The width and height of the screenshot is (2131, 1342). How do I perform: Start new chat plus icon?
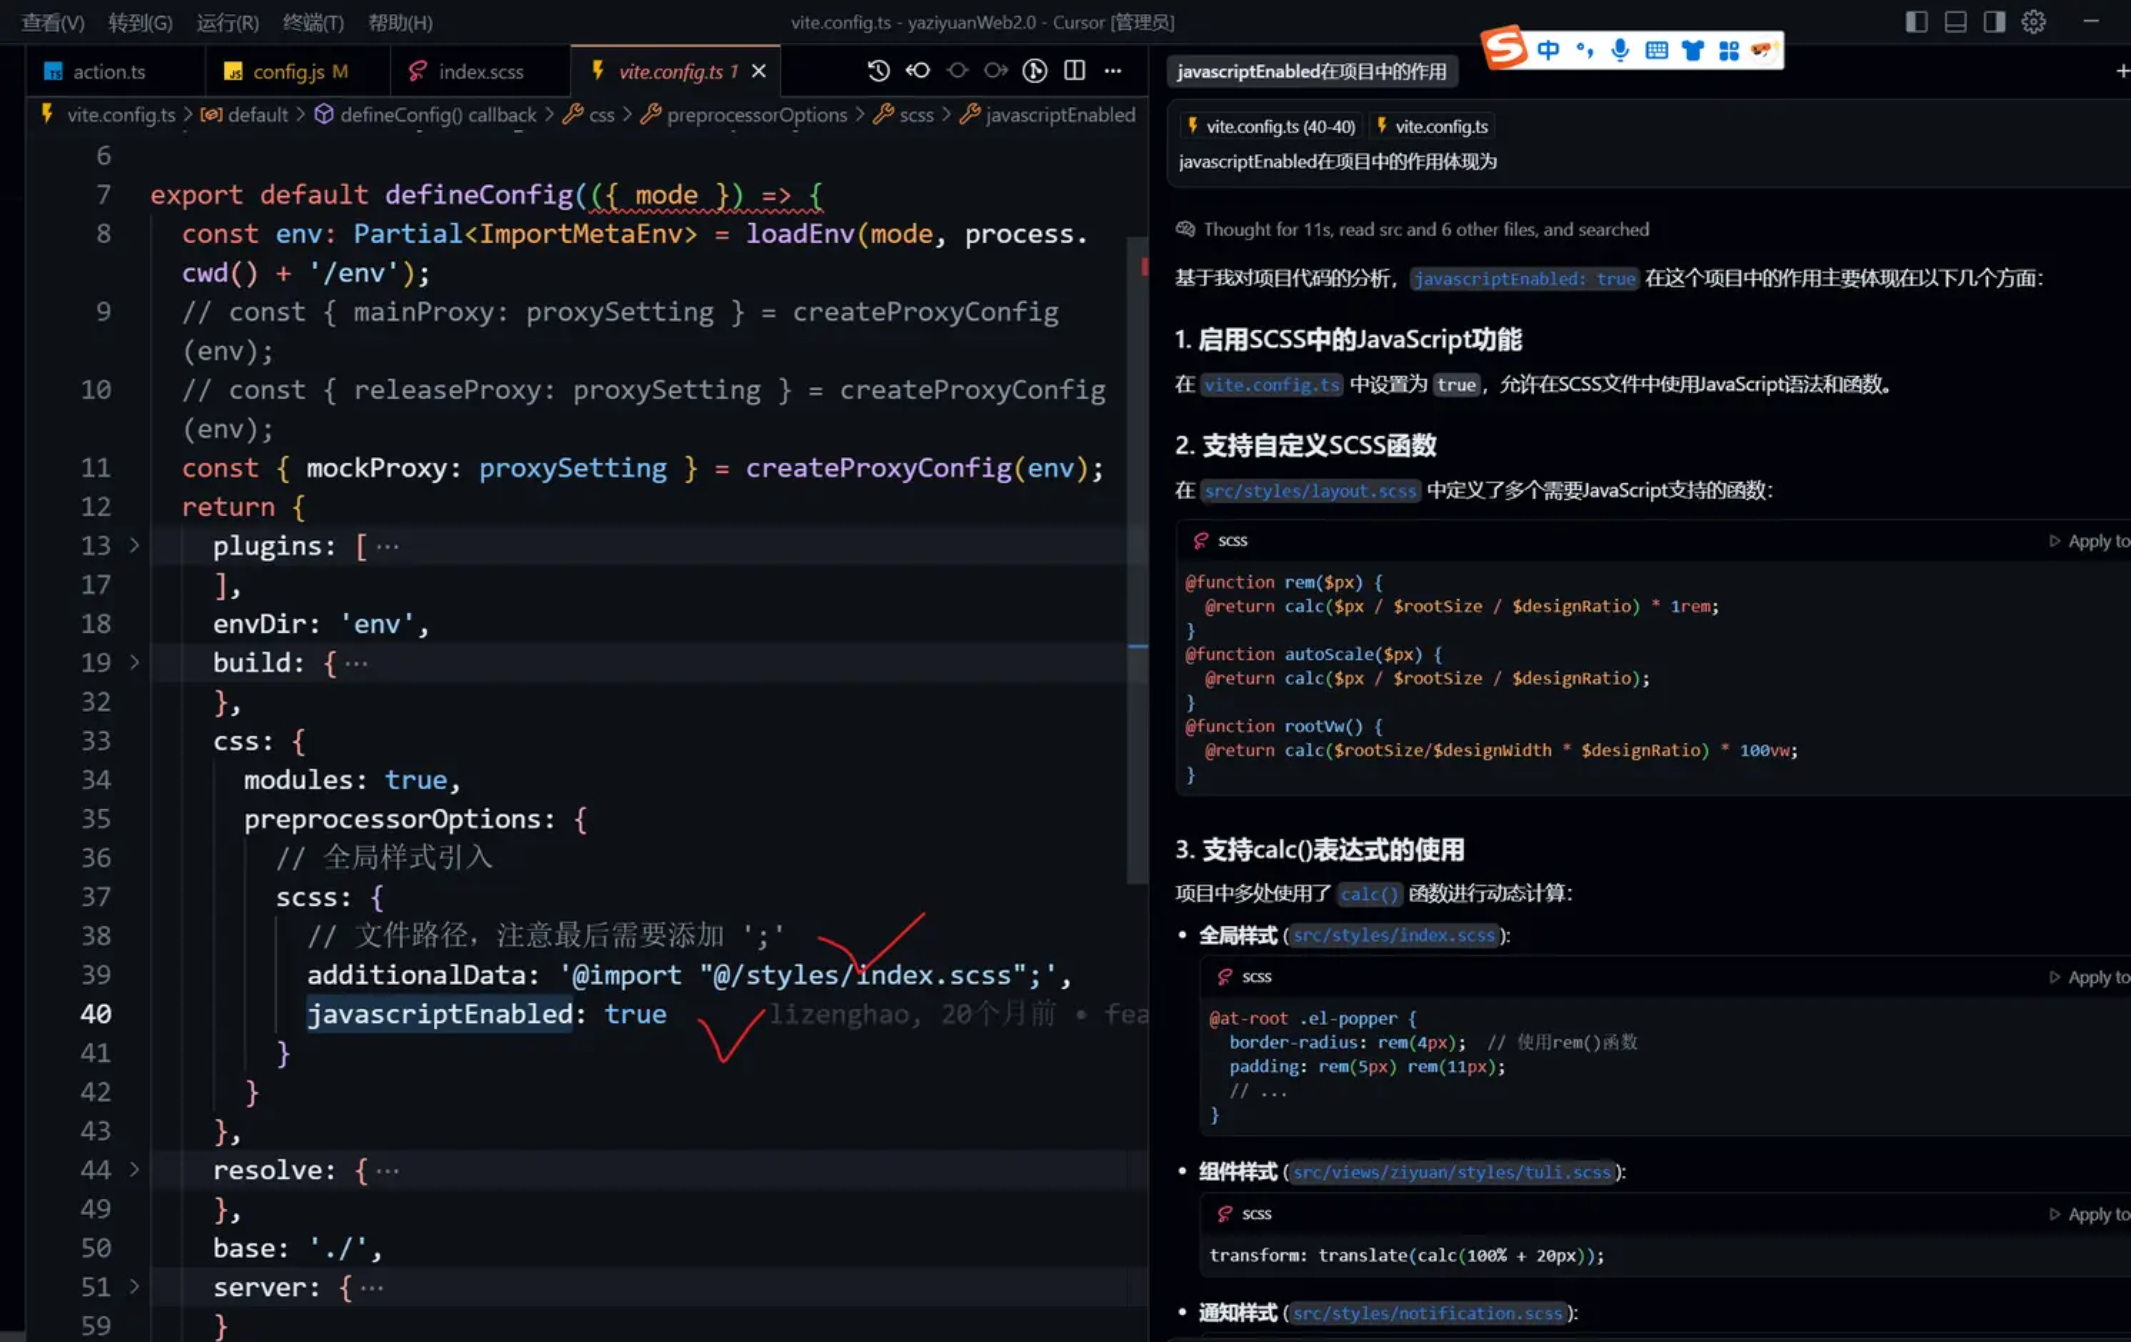(2122, 71)
